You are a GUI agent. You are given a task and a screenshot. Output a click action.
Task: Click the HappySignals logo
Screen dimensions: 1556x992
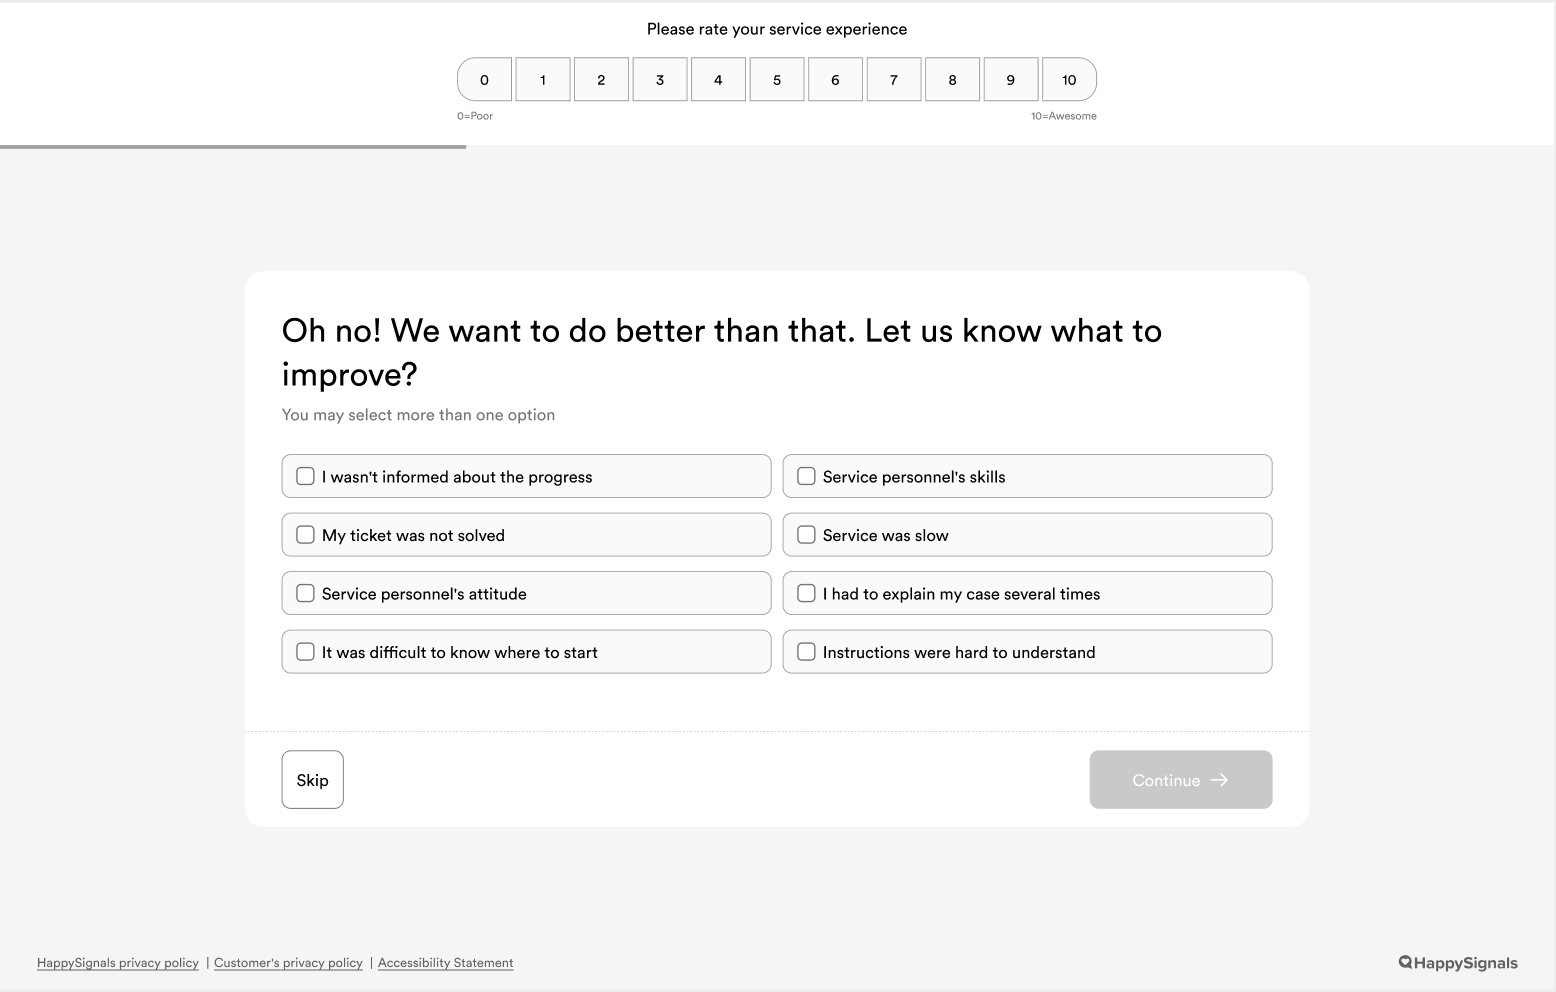tap(1458, 963)
